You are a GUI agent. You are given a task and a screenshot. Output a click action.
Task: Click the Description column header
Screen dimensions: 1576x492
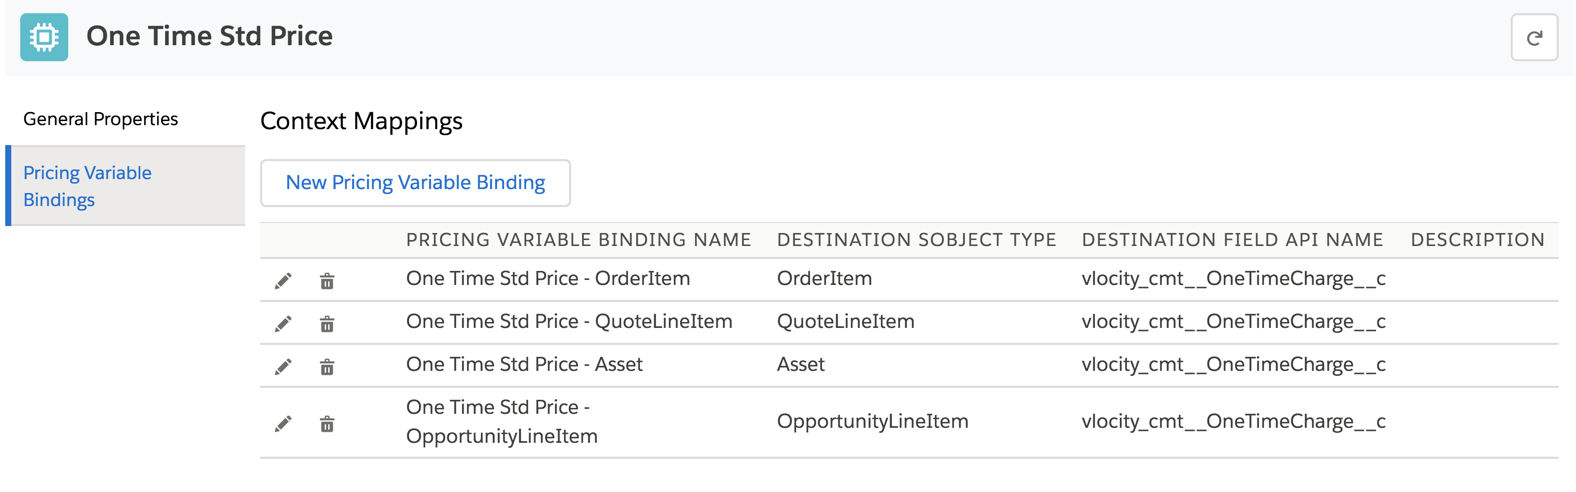coord(1477,240)
